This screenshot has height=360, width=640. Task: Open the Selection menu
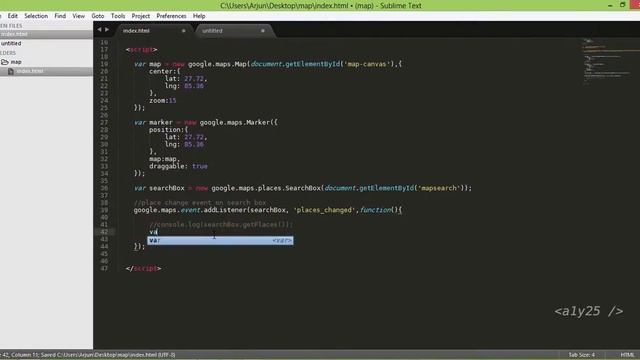click(x=36, y=16)
